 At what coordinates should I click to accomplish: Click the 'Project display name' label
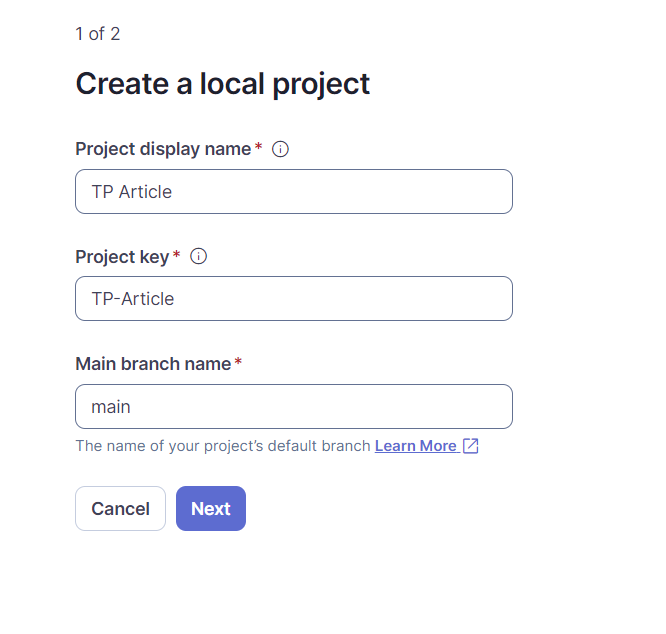click(x=163, y=149)
